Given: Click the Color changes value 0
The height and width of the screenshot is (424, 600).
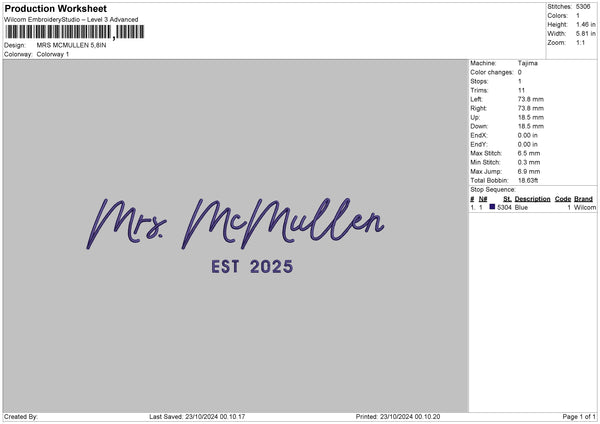Looking at the screenshot, I should click(520, 72).
